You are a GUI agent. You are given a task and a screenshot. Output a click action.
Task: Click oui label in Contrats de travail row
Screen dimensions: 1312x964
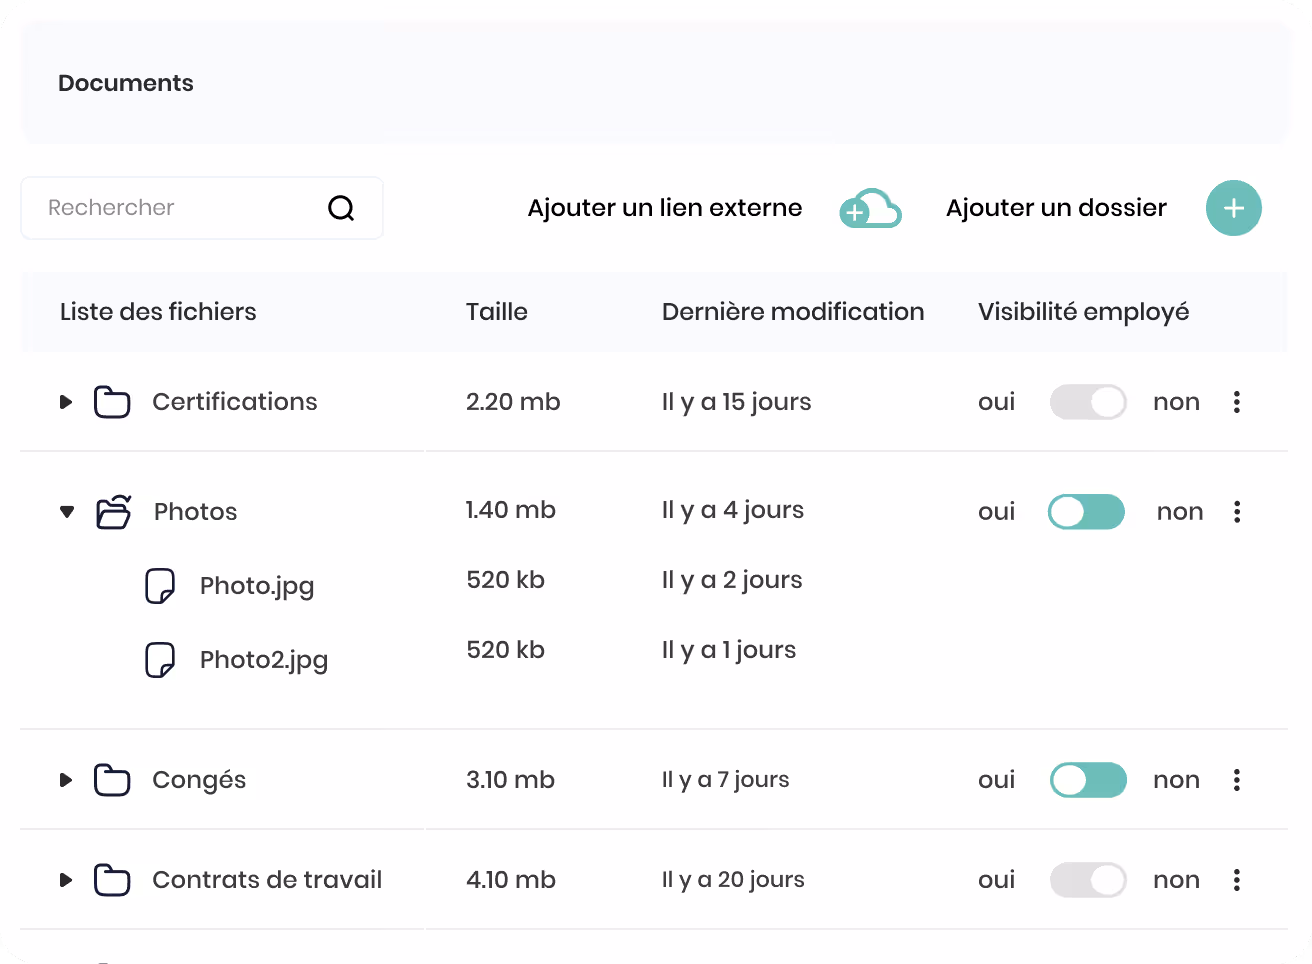[x=997, y=880]
